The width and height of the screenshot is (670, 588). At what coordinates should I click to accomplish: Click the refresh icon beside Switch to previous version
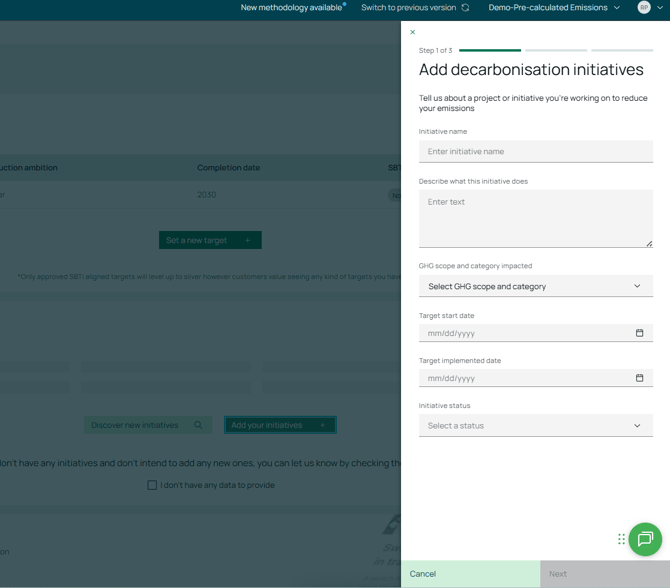(x=465, y=8)
